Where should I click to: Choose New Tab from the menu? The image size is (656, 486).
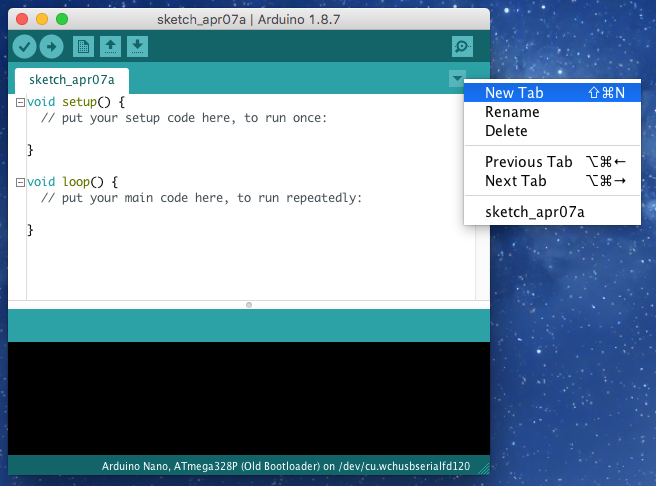(552, 92)
